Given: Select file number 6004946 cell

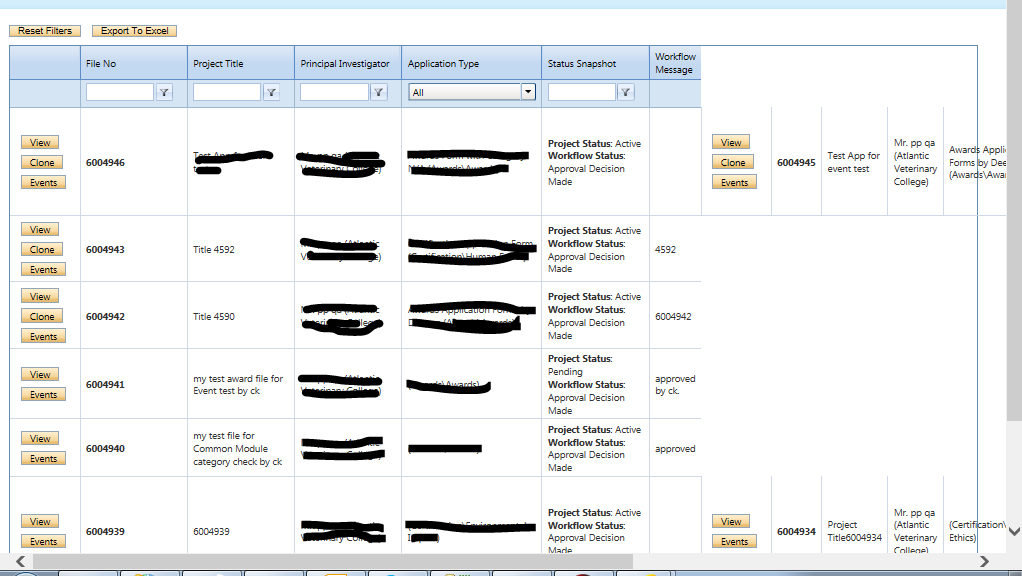Looking at the screenshot, I should point(105,162).
